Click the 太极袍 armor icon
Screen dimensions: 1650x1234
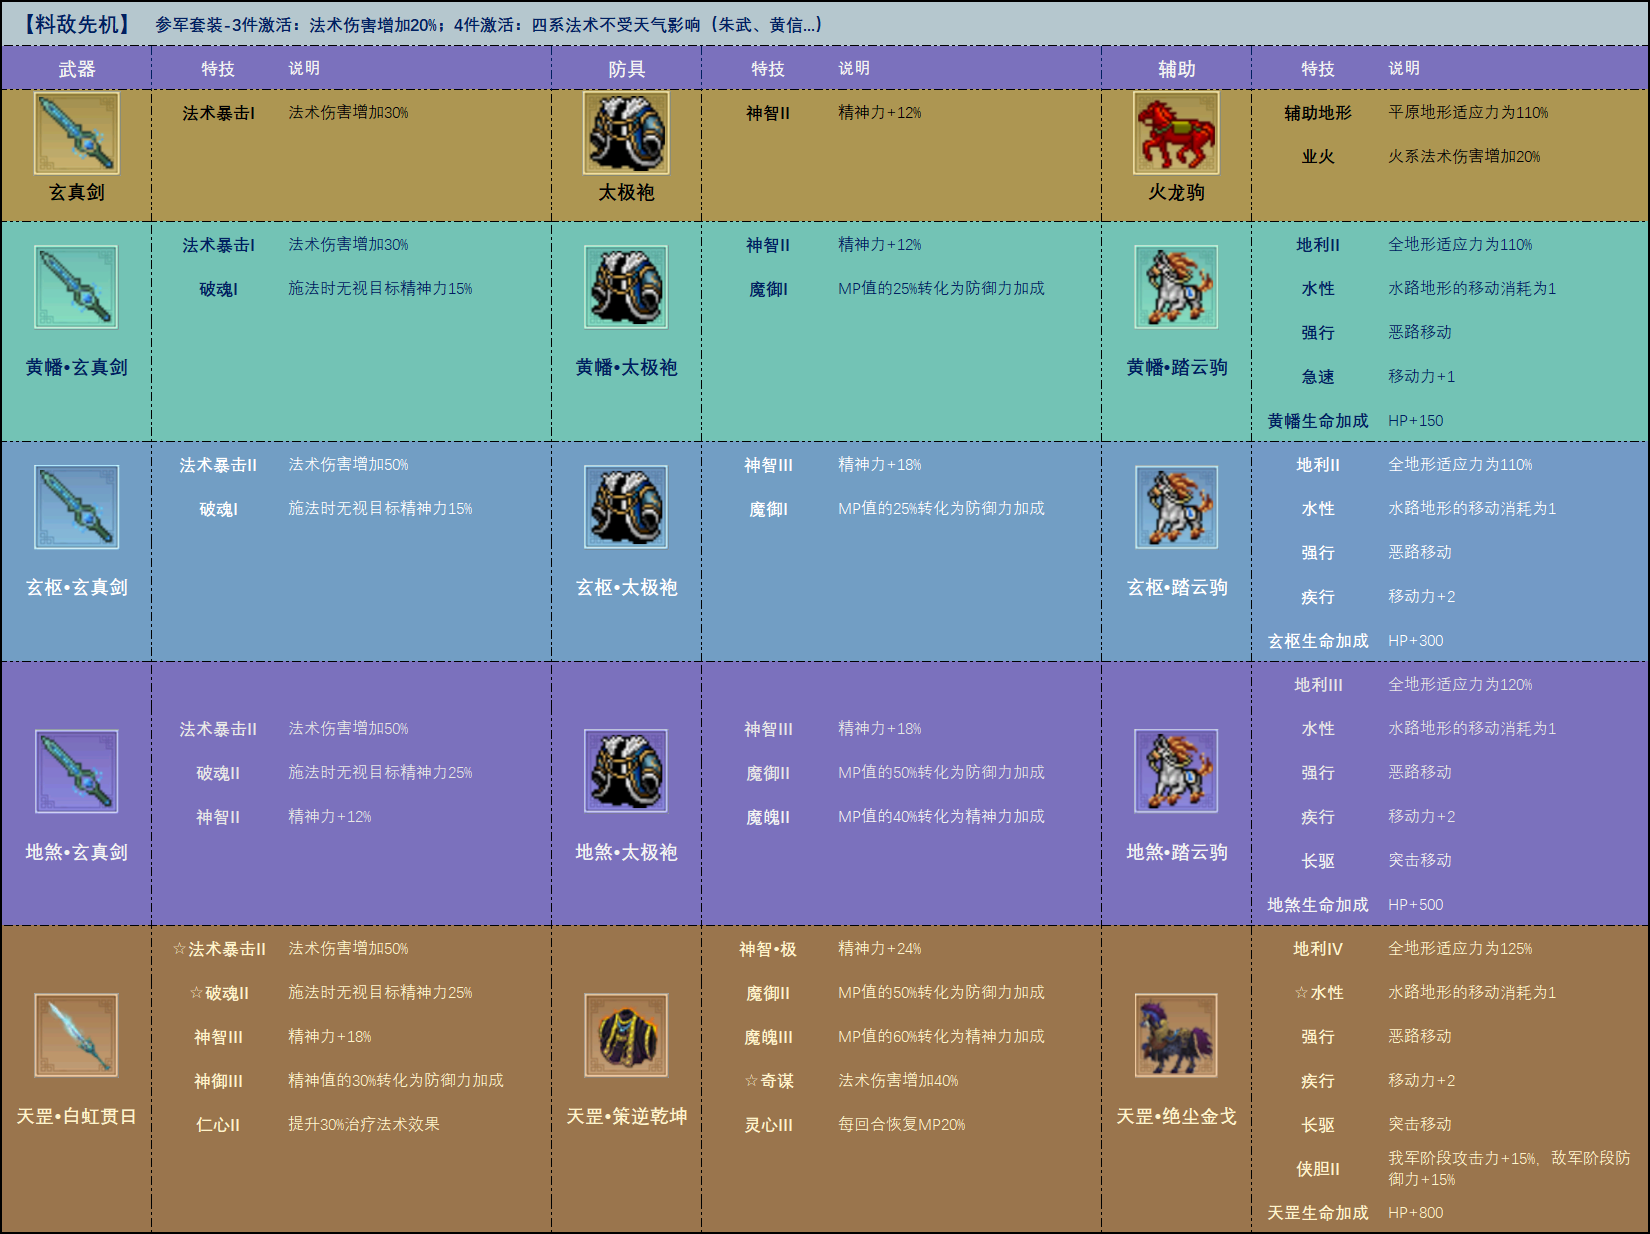627,133
